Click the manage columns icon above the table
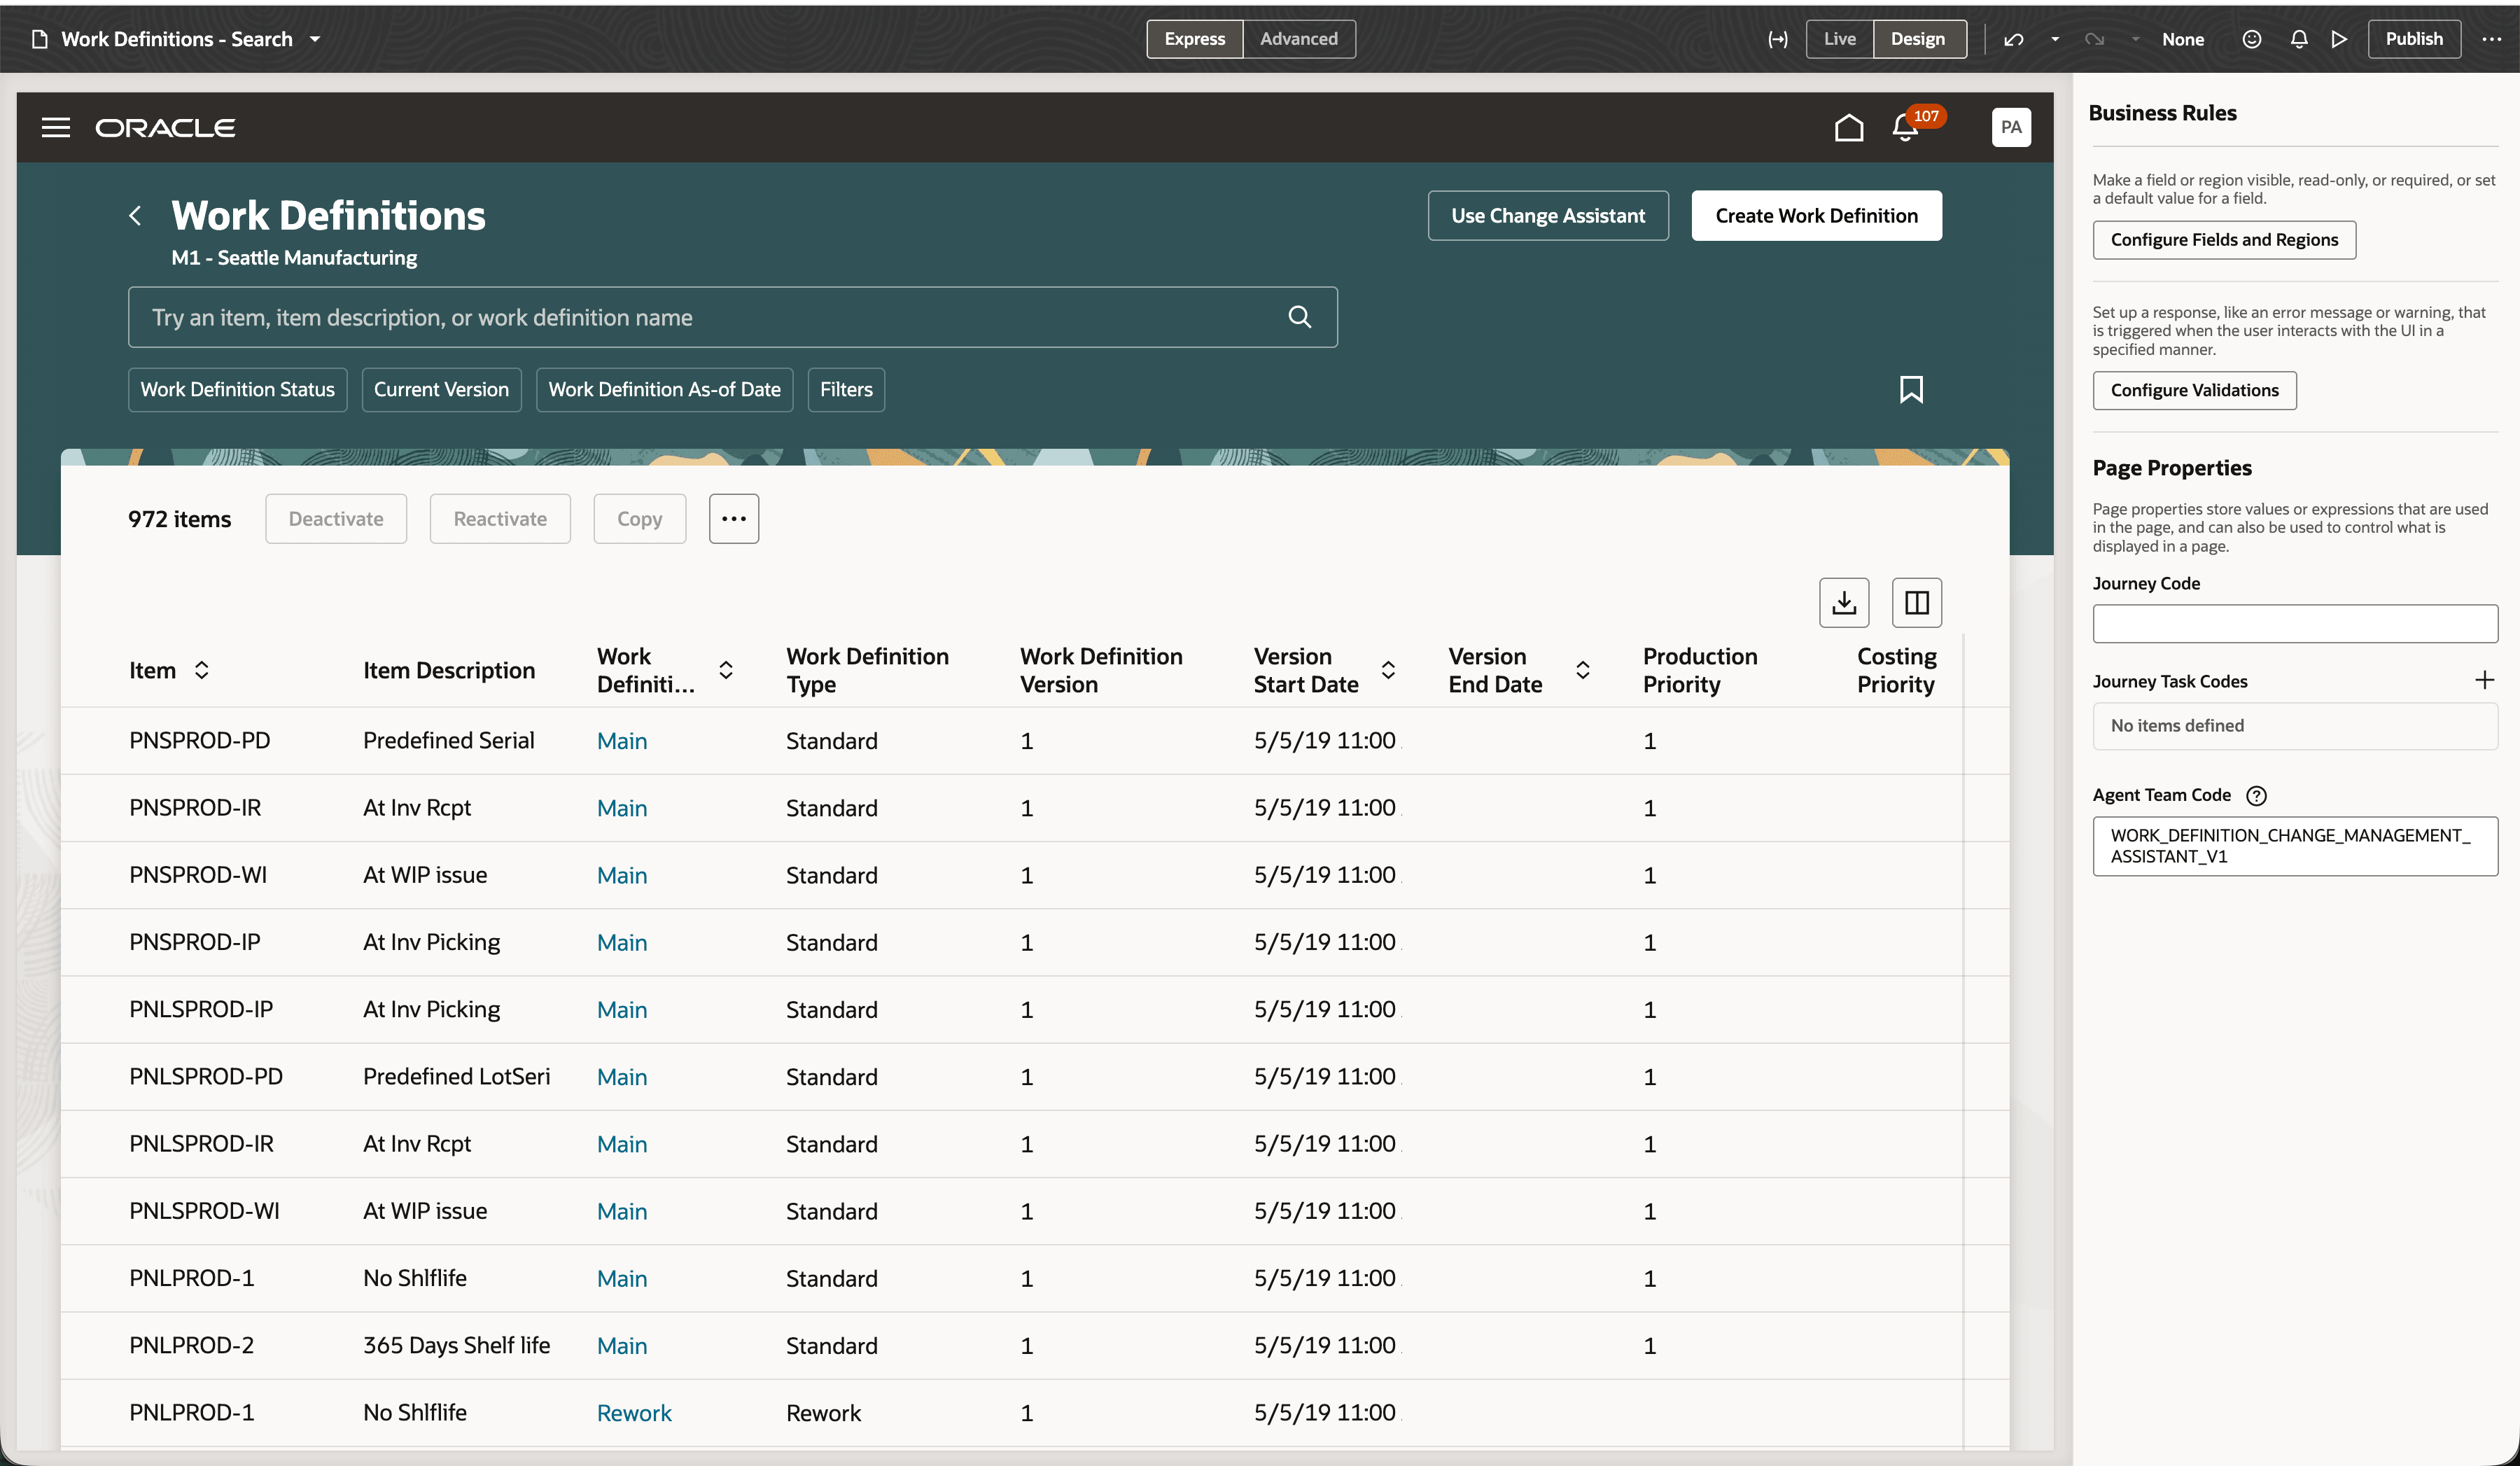The height and width of the screenshot is (1466, 2520). coord(1916,602)
